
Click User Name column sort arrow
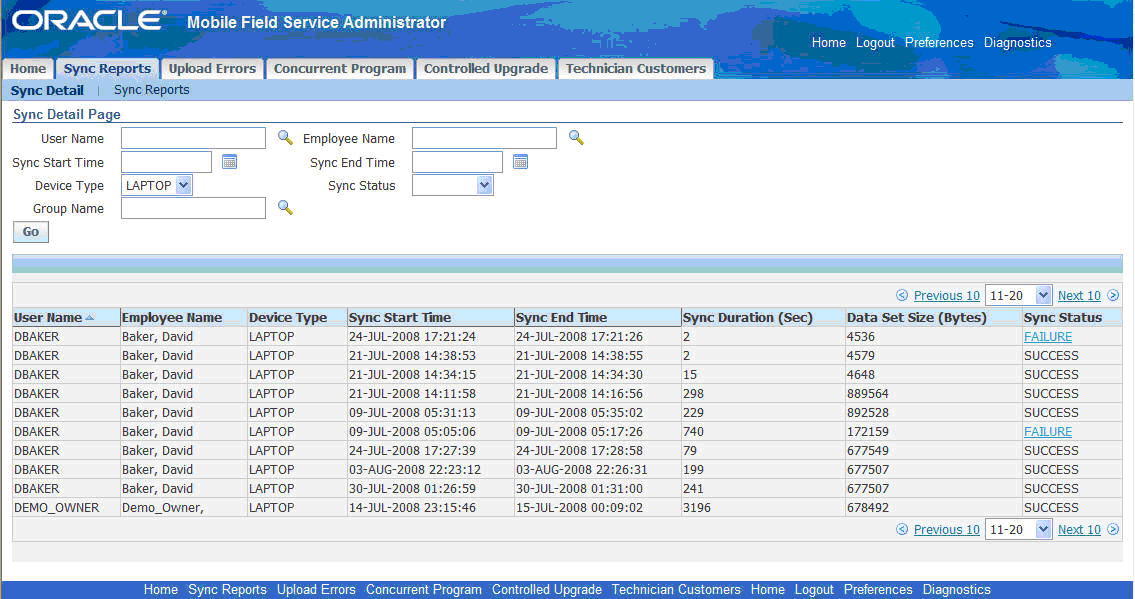[90, 318]
